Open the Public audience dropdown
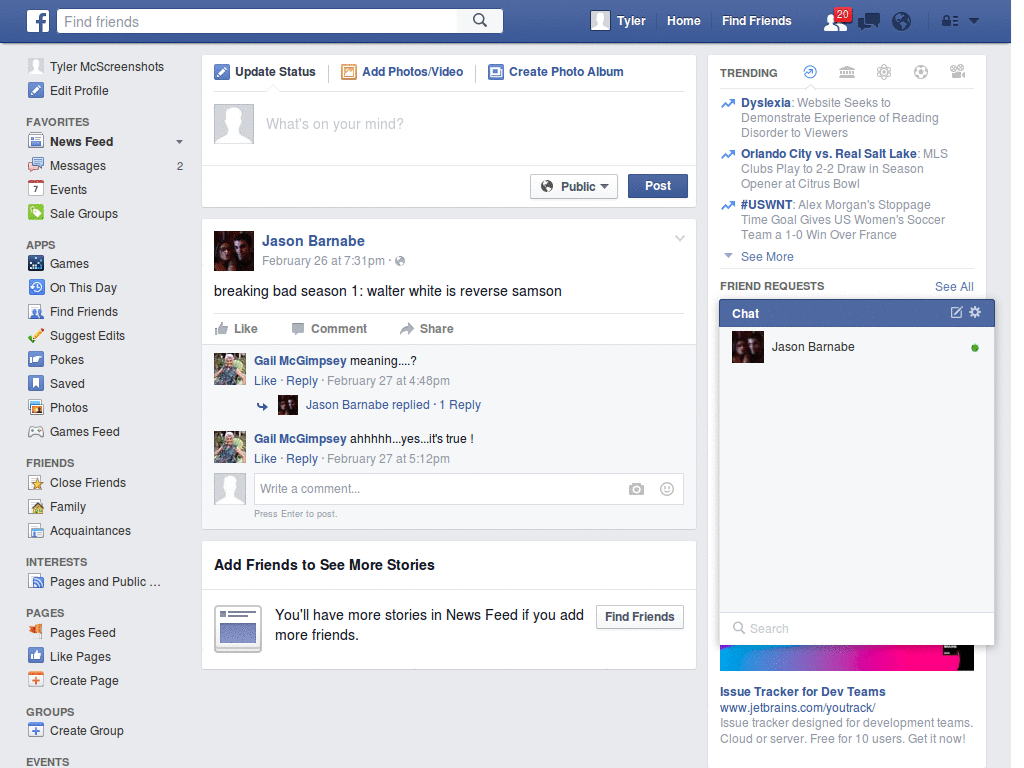1024x768 pixels. [x=574, y=187]
